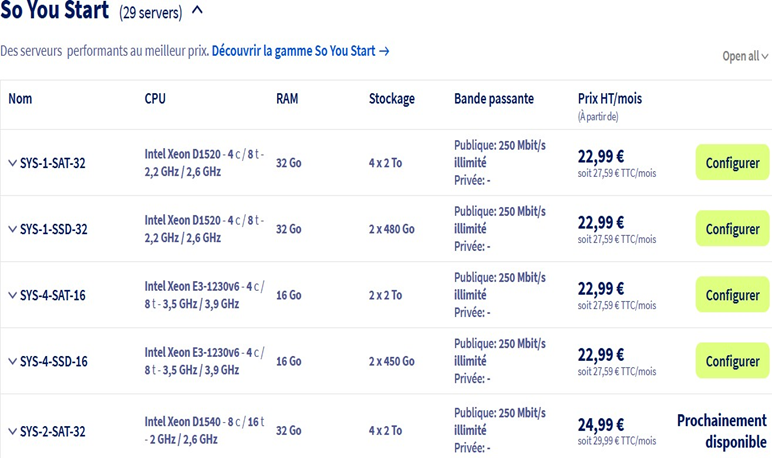Image resolution: width=772 pixels, height=458 pixels.
Task: Click Configurer for SYS-1-SAT-32
Action: point(732,163)
